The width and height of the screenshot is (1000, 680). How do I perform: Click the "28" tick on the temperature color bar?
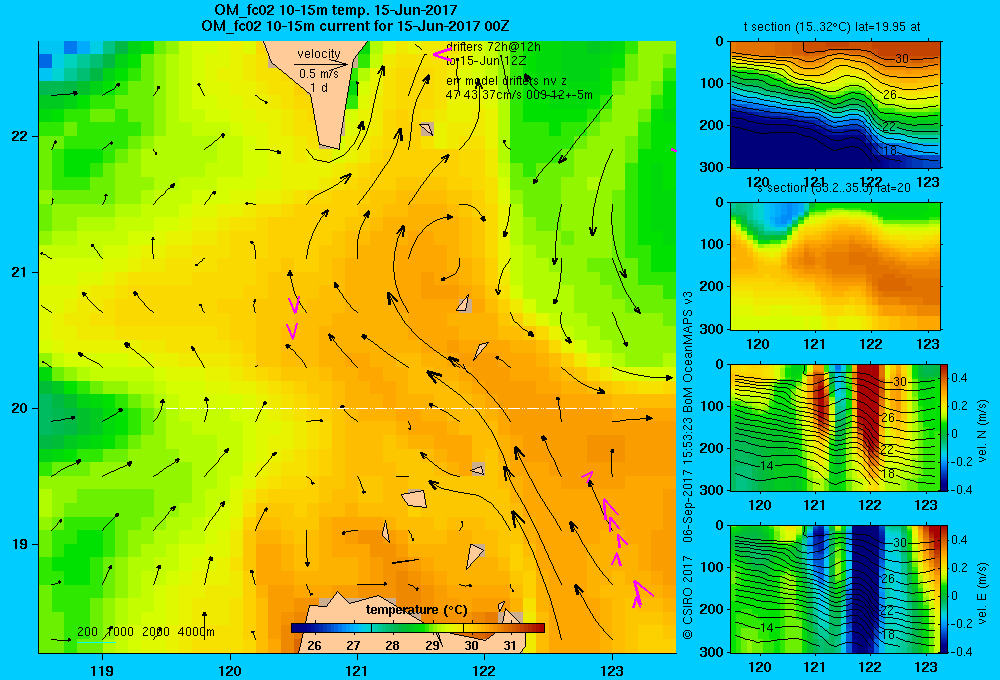coord(392,646)
